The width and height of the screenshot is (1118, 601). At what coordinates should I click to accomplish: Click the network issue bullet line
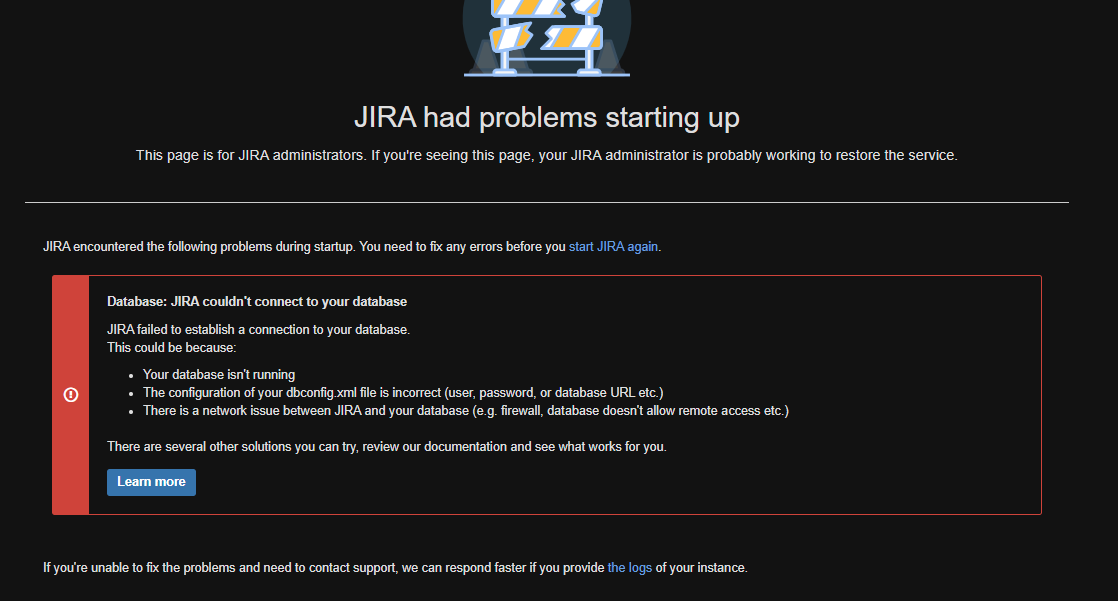pyautogui.click(x=466, y=411)
